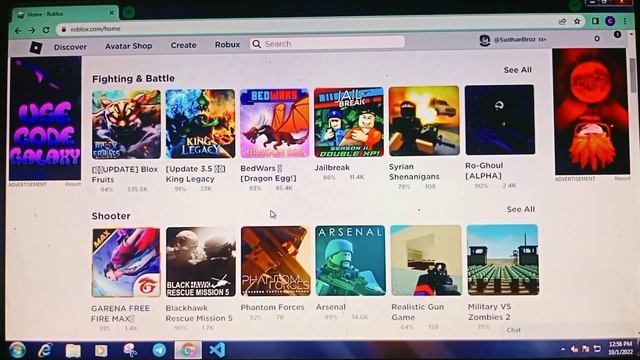Open Chrome profile avatar icon
This screenshot has height=360, width=640.
coord(610,21)
